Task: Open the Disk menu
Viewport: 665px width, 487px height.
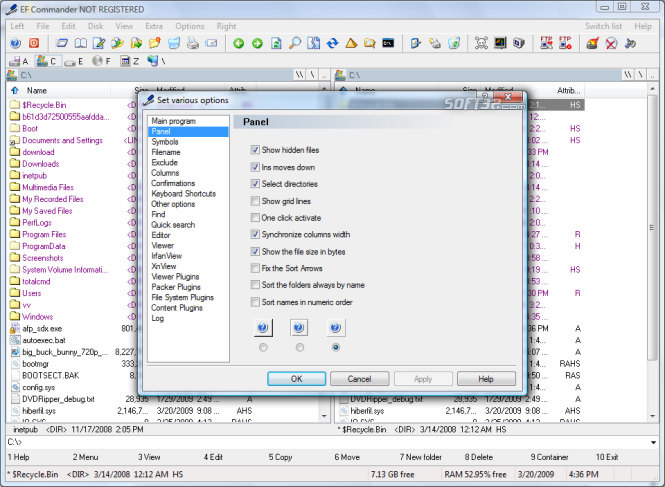Action: (95, 26)
